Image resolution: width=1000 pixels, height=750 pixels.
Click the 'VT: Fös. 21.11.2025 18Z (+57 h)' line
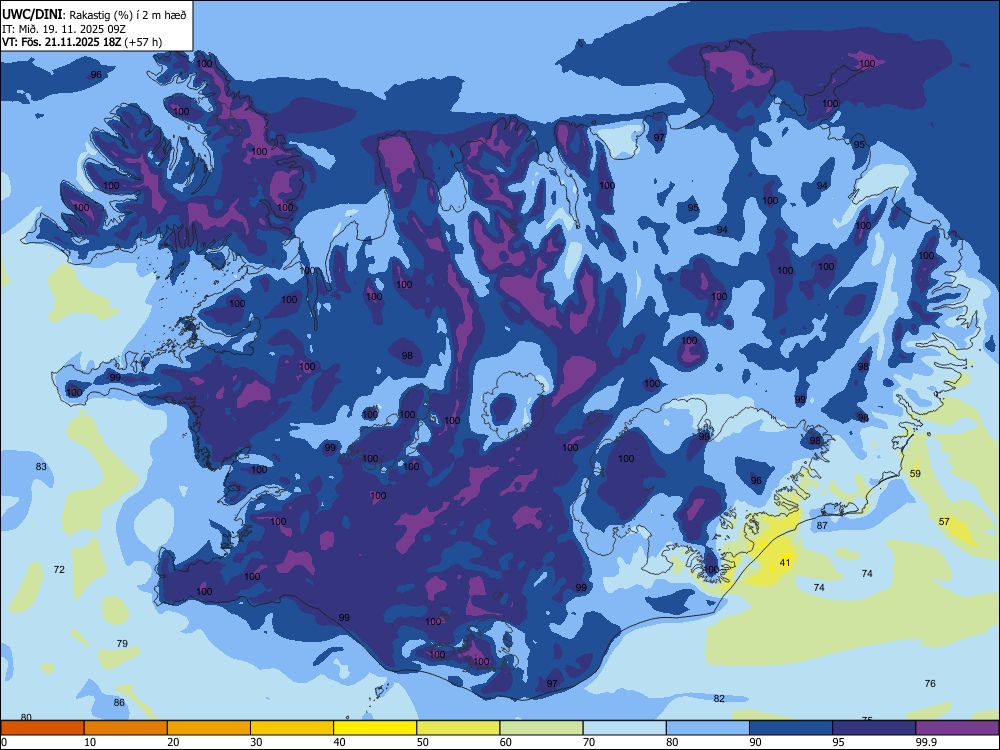click(82, 42)
